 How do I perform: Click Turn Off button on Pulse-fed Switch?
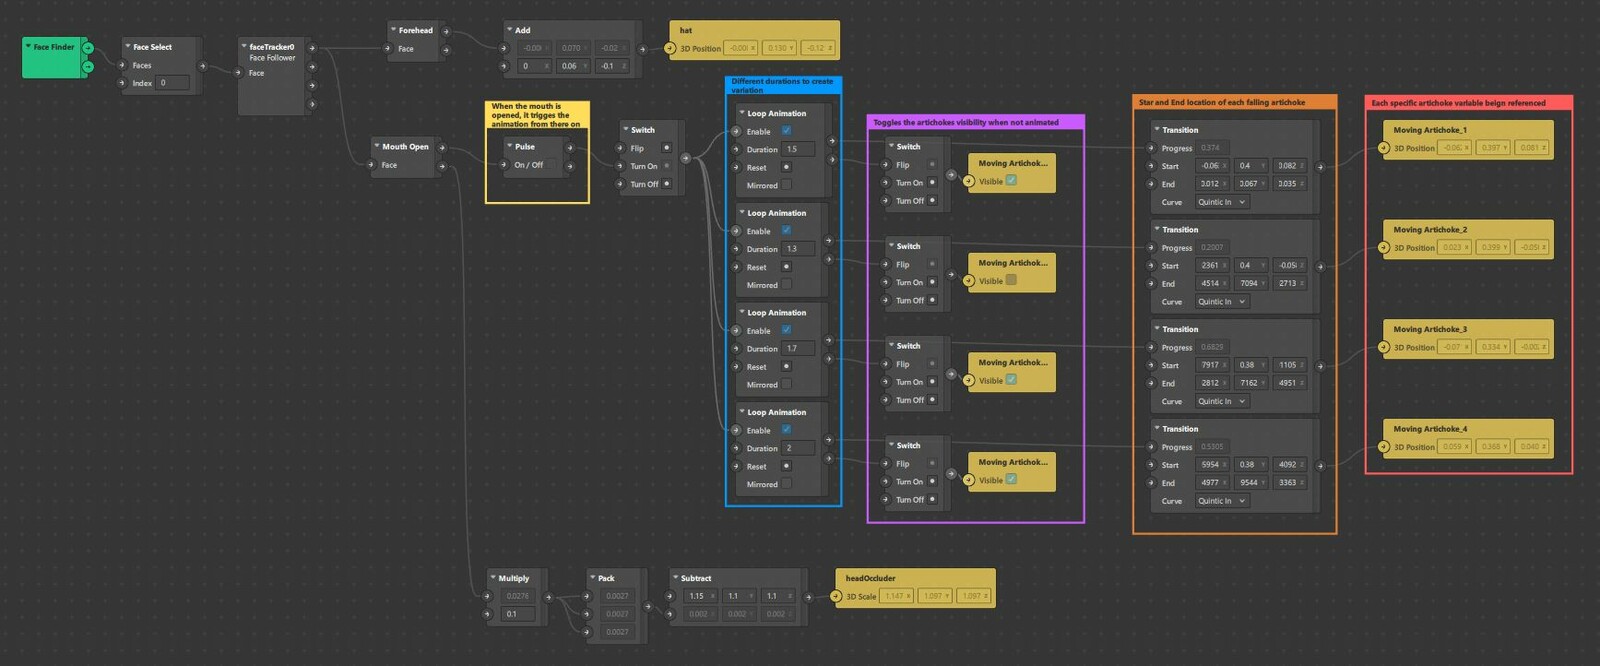point(667,184)
